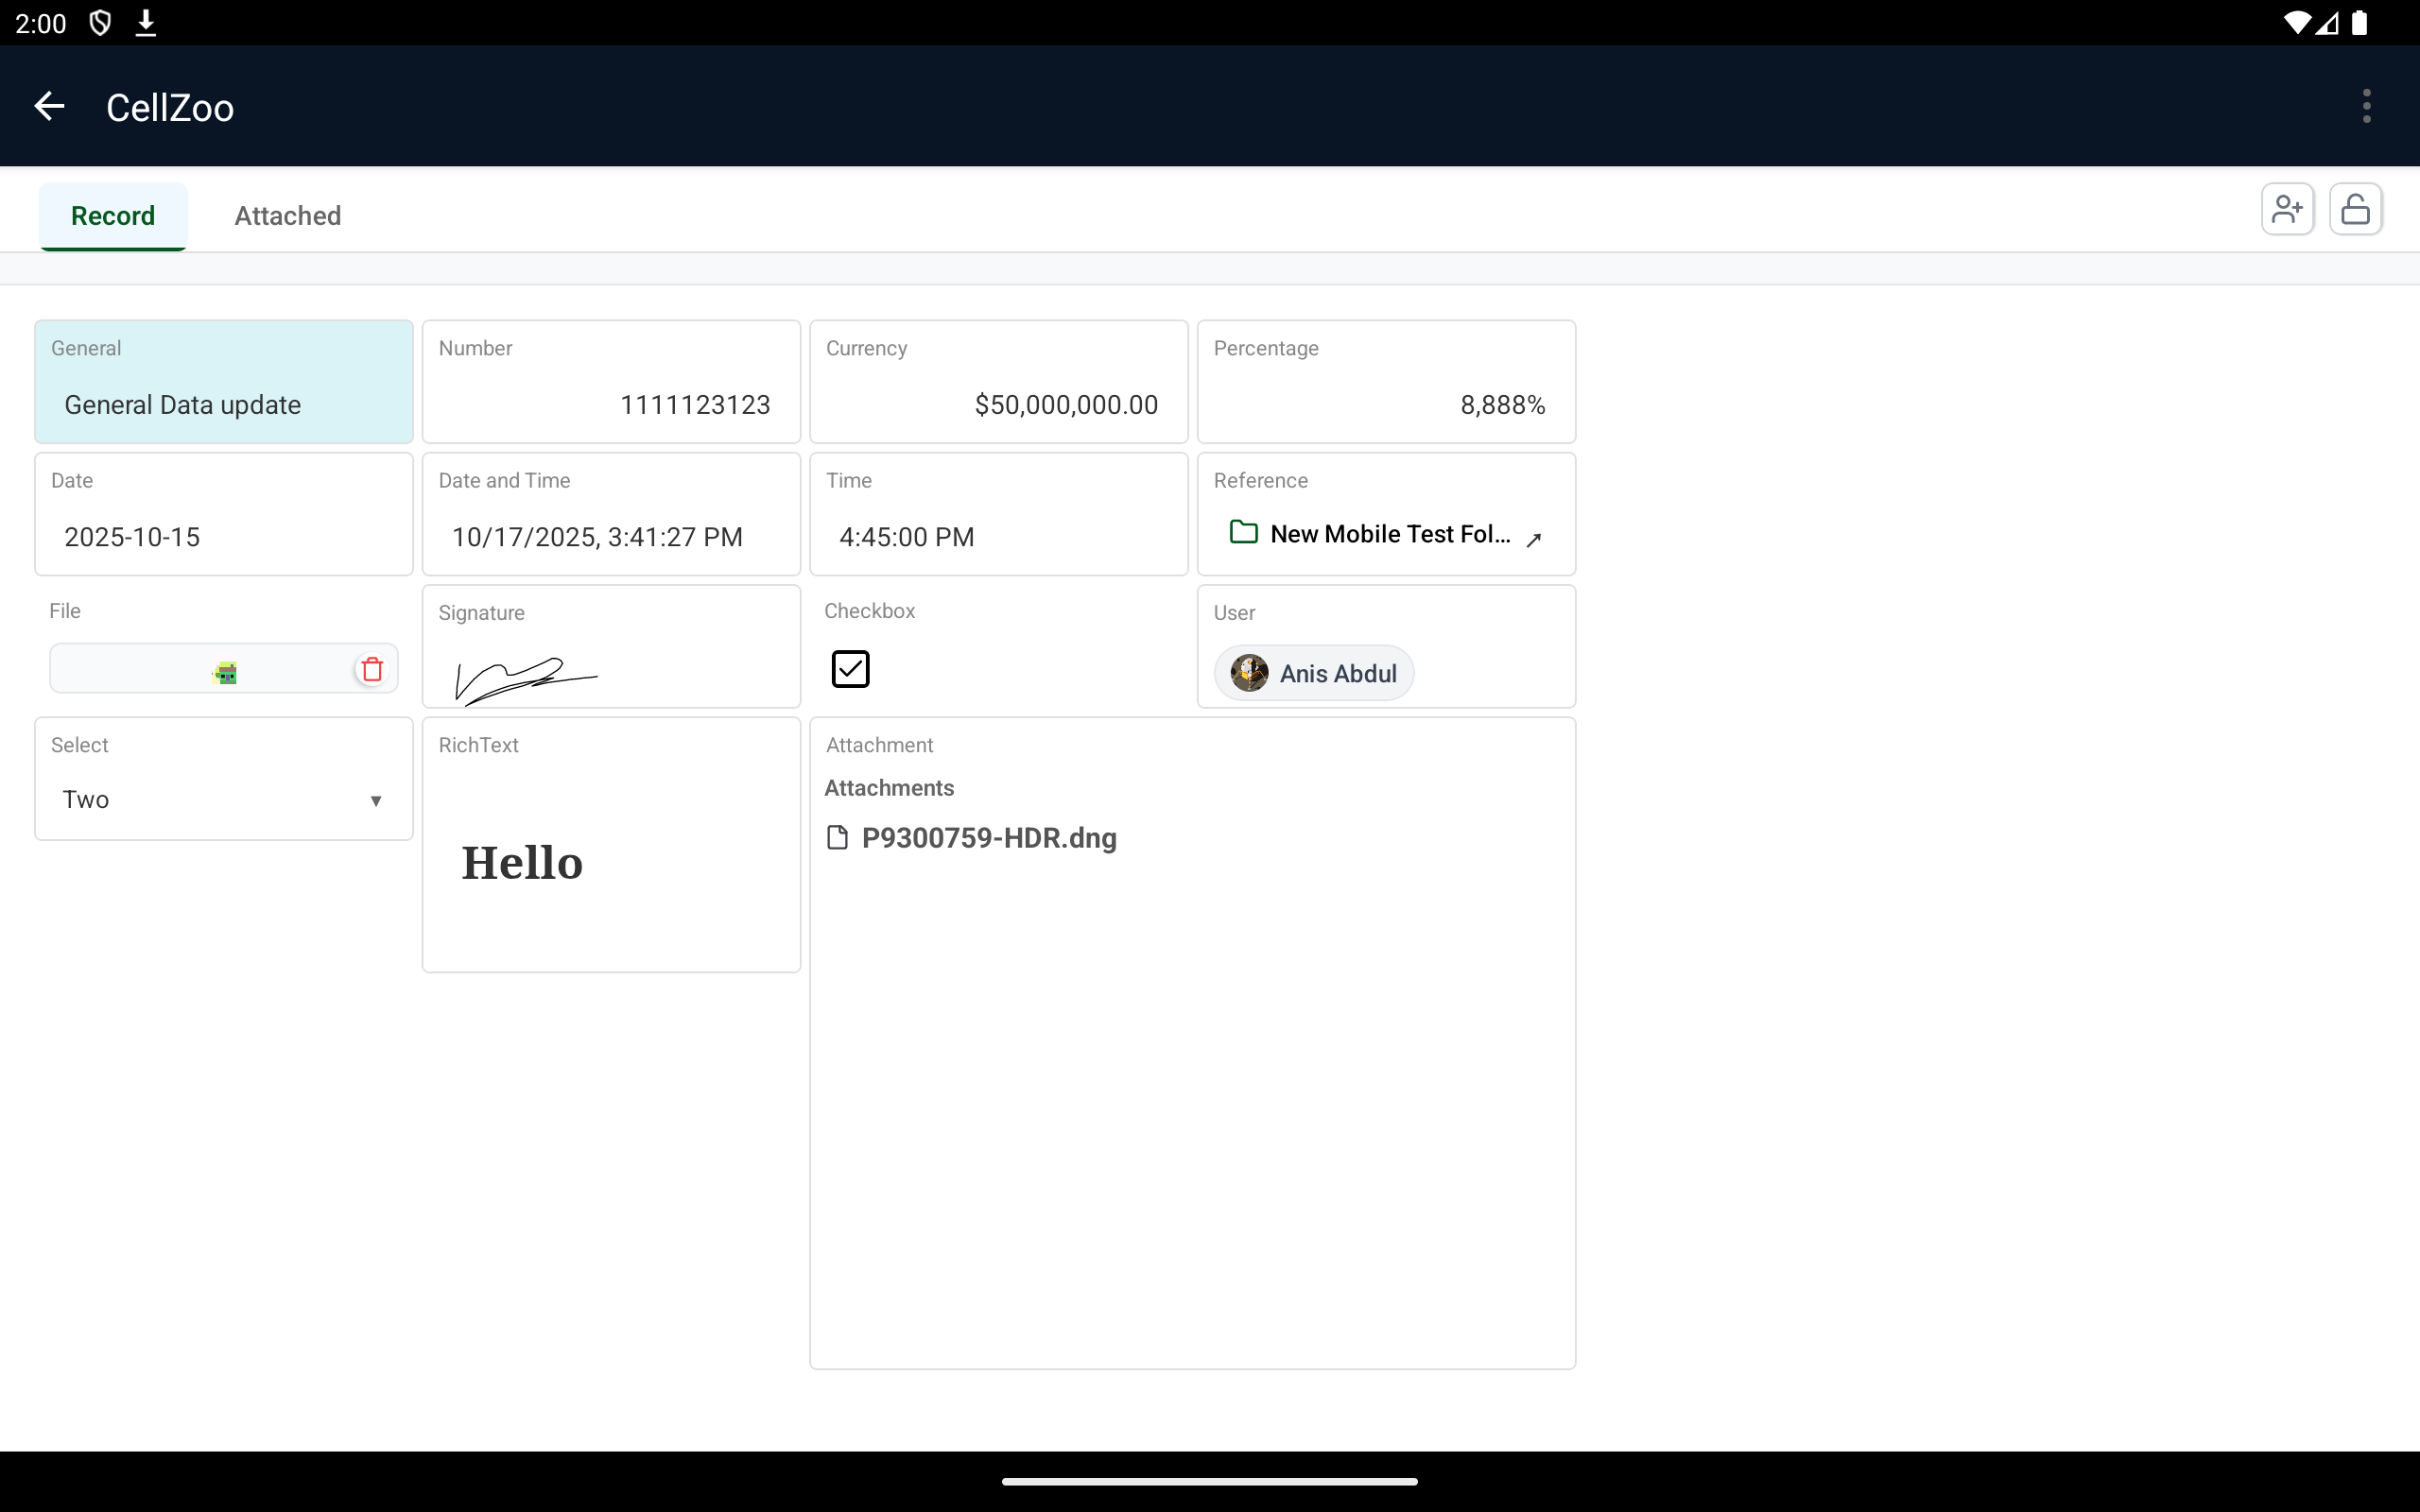Image resolution: width=2420 pixels, height=1512 pixels.
Task: Toggle the checkbox under Checkbox label
Action: (850, 668)
